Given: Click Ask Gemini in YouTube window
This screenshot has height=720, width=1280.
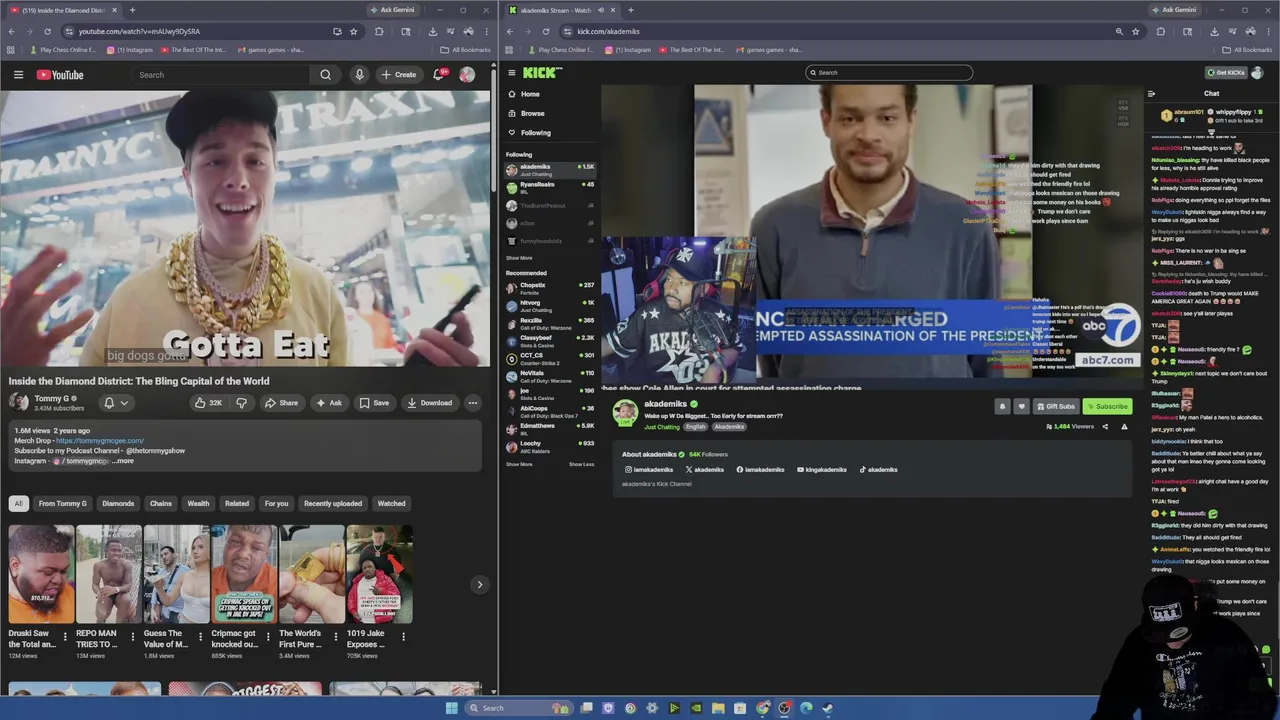Looking at the screenshot, I should pos(391,10).
